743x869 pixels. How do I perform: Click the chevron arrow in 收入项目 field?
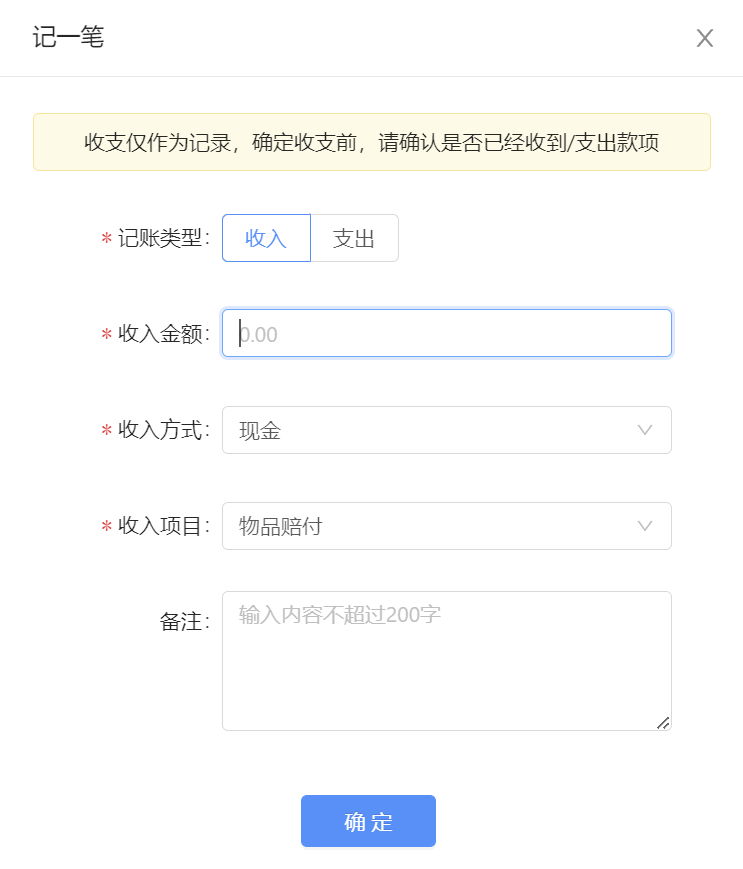[644, 526]
